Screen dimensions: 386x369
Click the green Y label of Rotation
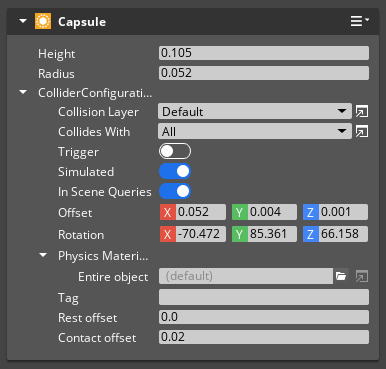pos(240,234)
